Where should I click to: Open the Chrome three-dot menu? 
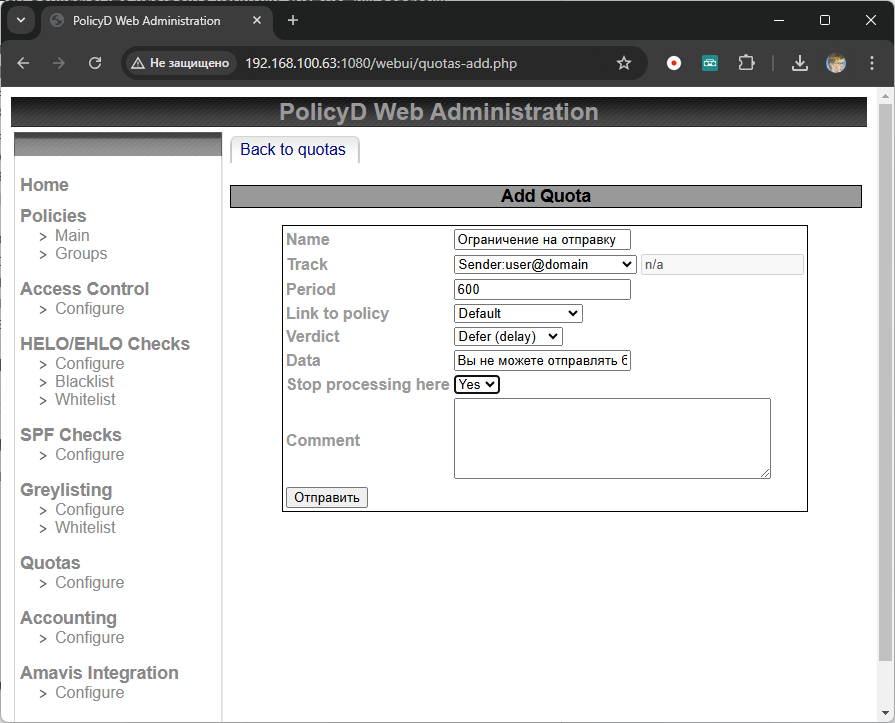click(872, 63)
